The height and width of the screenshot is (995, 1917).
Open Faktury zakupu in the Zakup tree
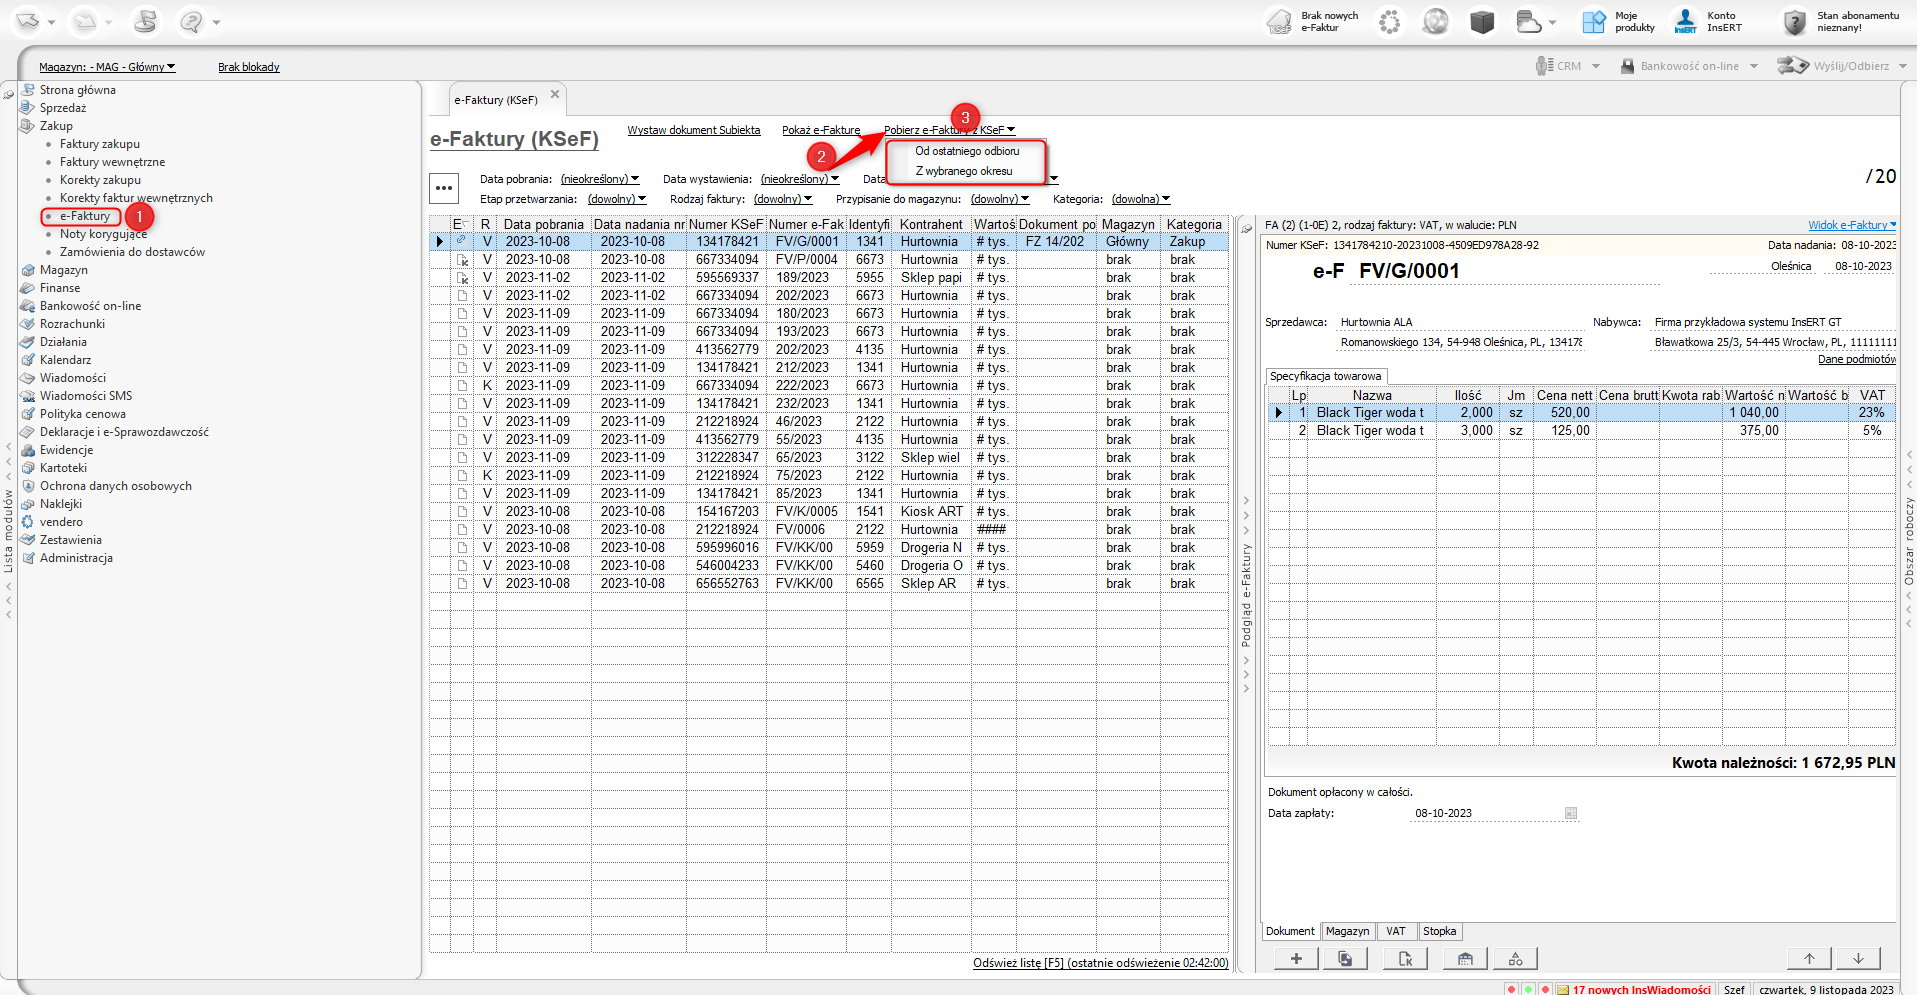(100, 144)
